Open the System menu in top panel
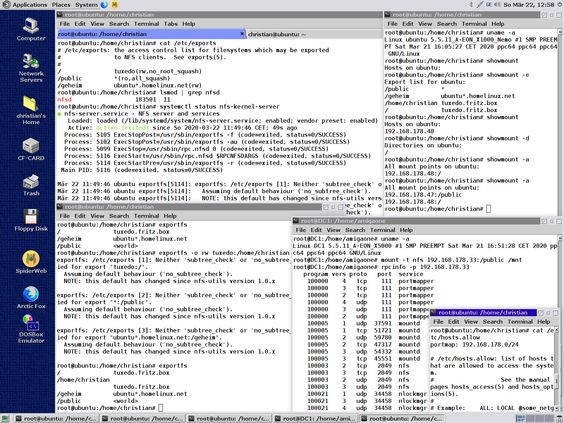The image size is (564, 423). (86, 5)
